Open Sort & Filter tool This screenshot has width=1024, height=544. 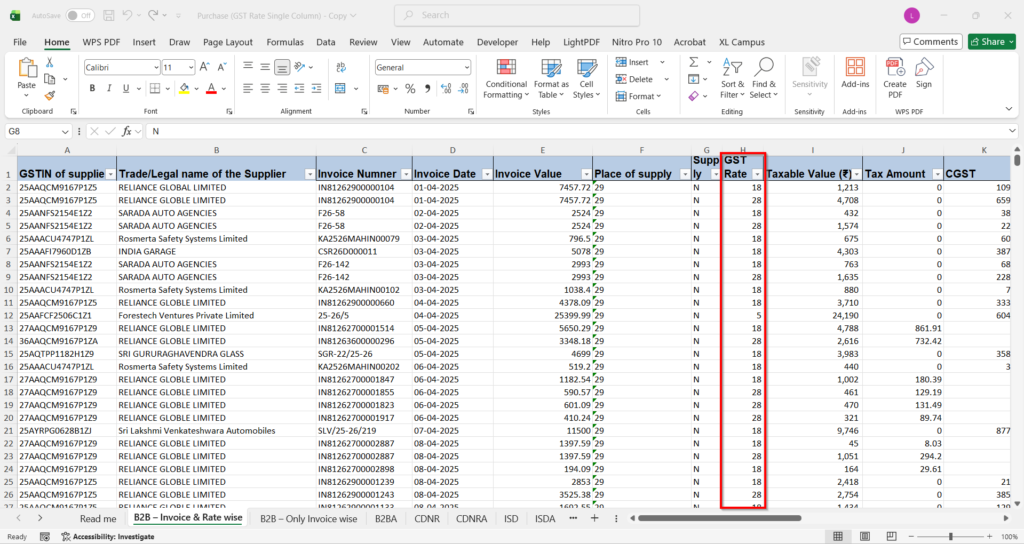tap(732, 79)
